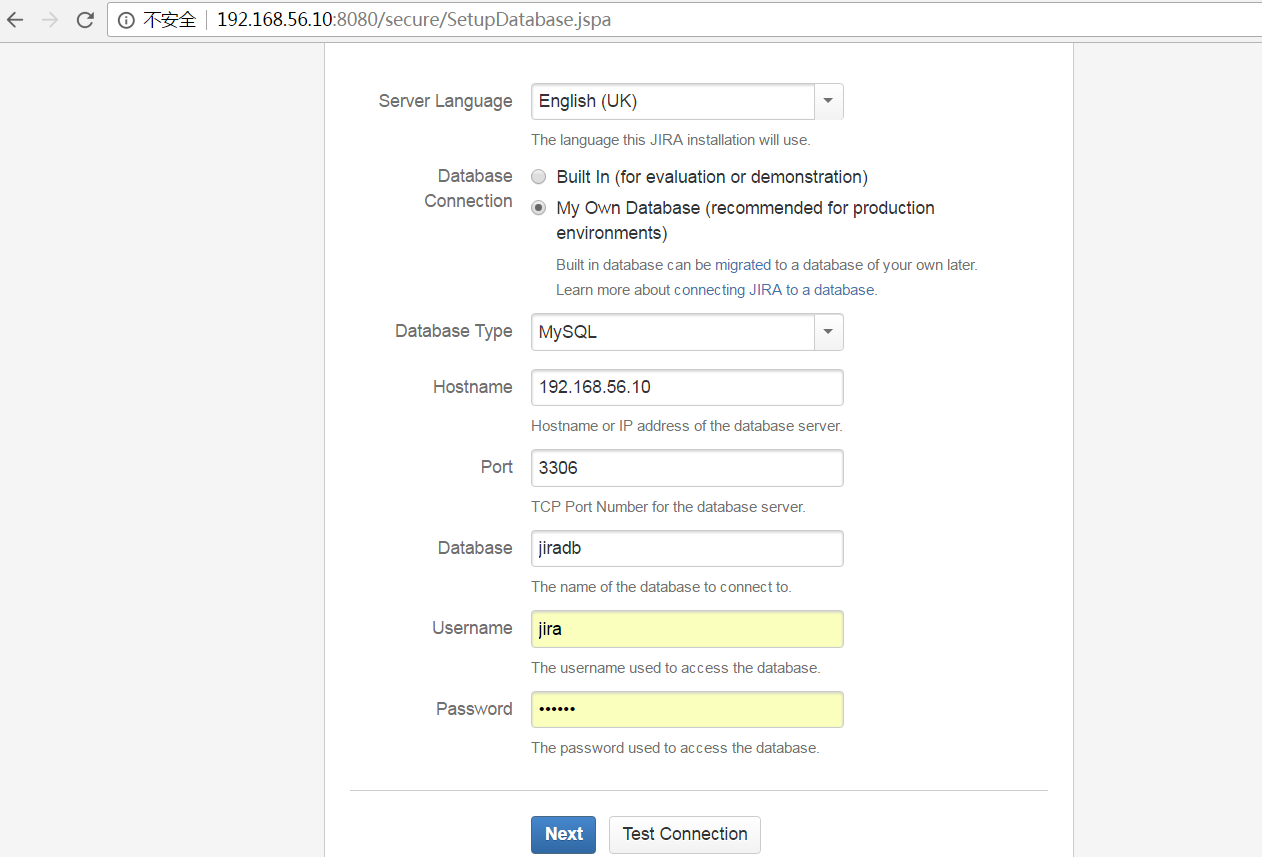Focus the Hostname input field
Viewport: 1262px width, 857px height.
click(x=686, y=387)
